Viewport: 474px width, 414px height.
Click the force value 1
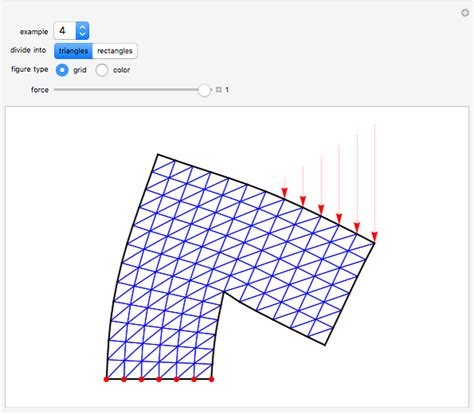click(x=227, y=90)
